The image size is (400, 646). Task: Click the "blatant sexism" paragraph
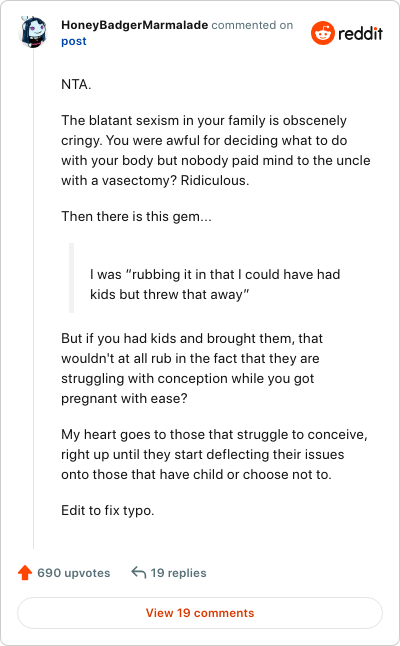(216, 150)
